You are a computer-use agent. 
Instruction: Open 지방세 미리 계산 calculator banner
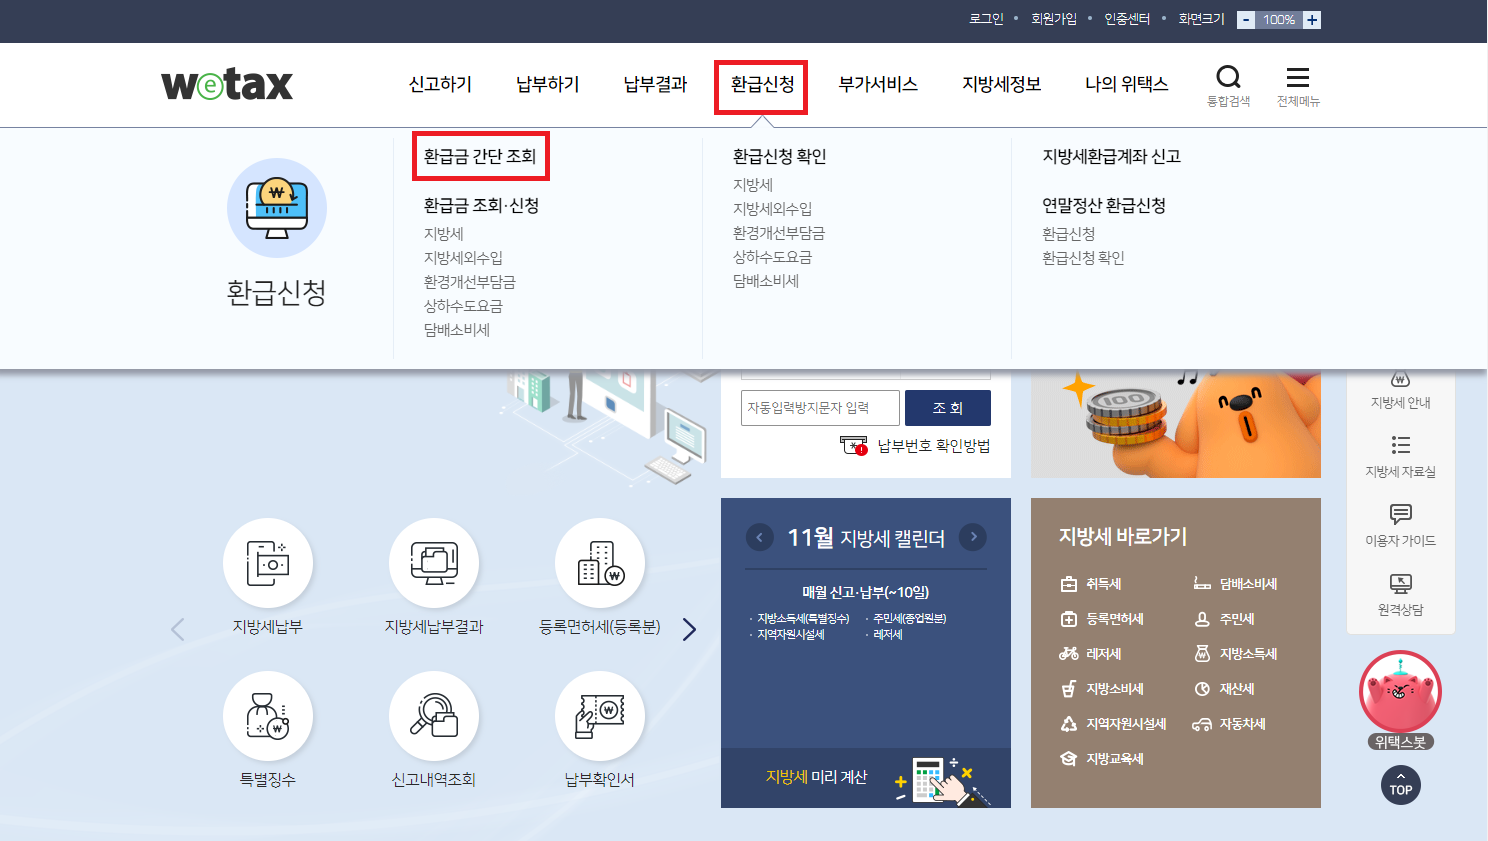tap(866, 778)
